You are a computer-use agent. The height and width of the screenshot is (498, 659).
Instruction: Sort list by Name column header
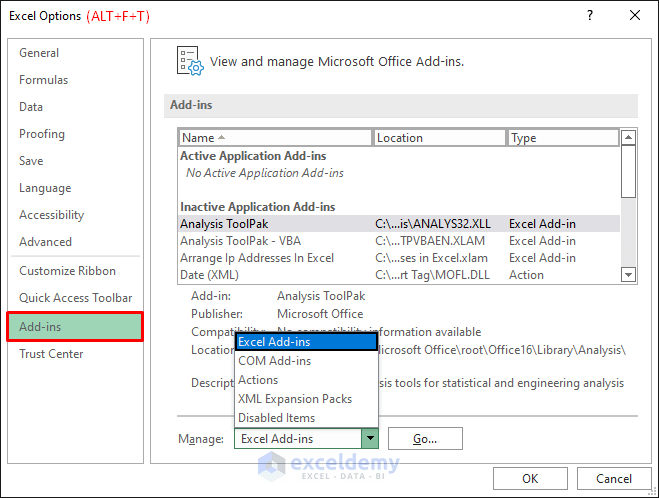click(275, 138)
